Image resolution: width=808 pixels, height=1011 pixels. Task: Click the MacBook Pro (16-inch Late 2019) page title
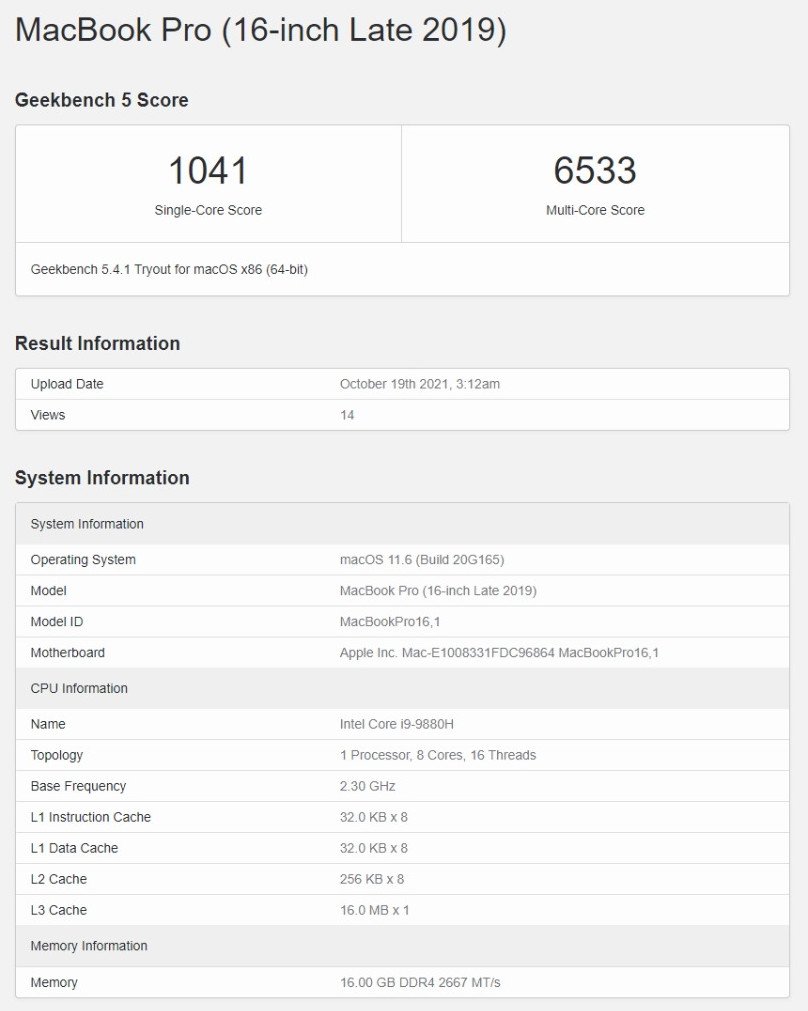260,31
